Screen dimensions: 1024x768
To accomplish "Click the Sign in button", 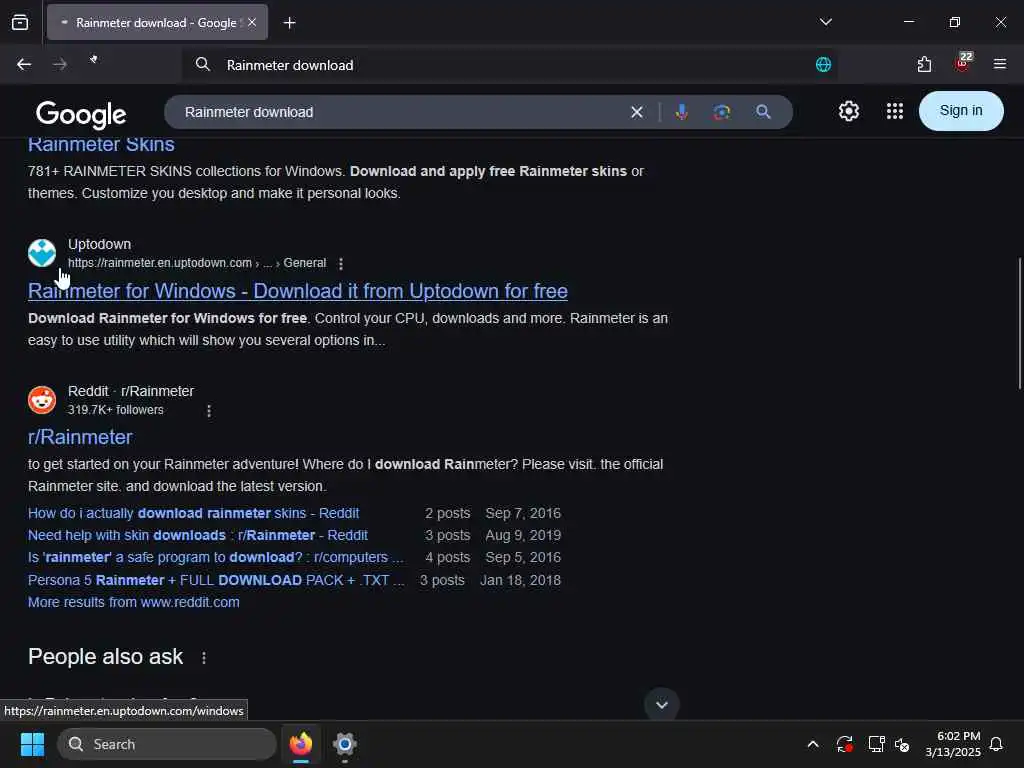I will click(x=961, y=110).
